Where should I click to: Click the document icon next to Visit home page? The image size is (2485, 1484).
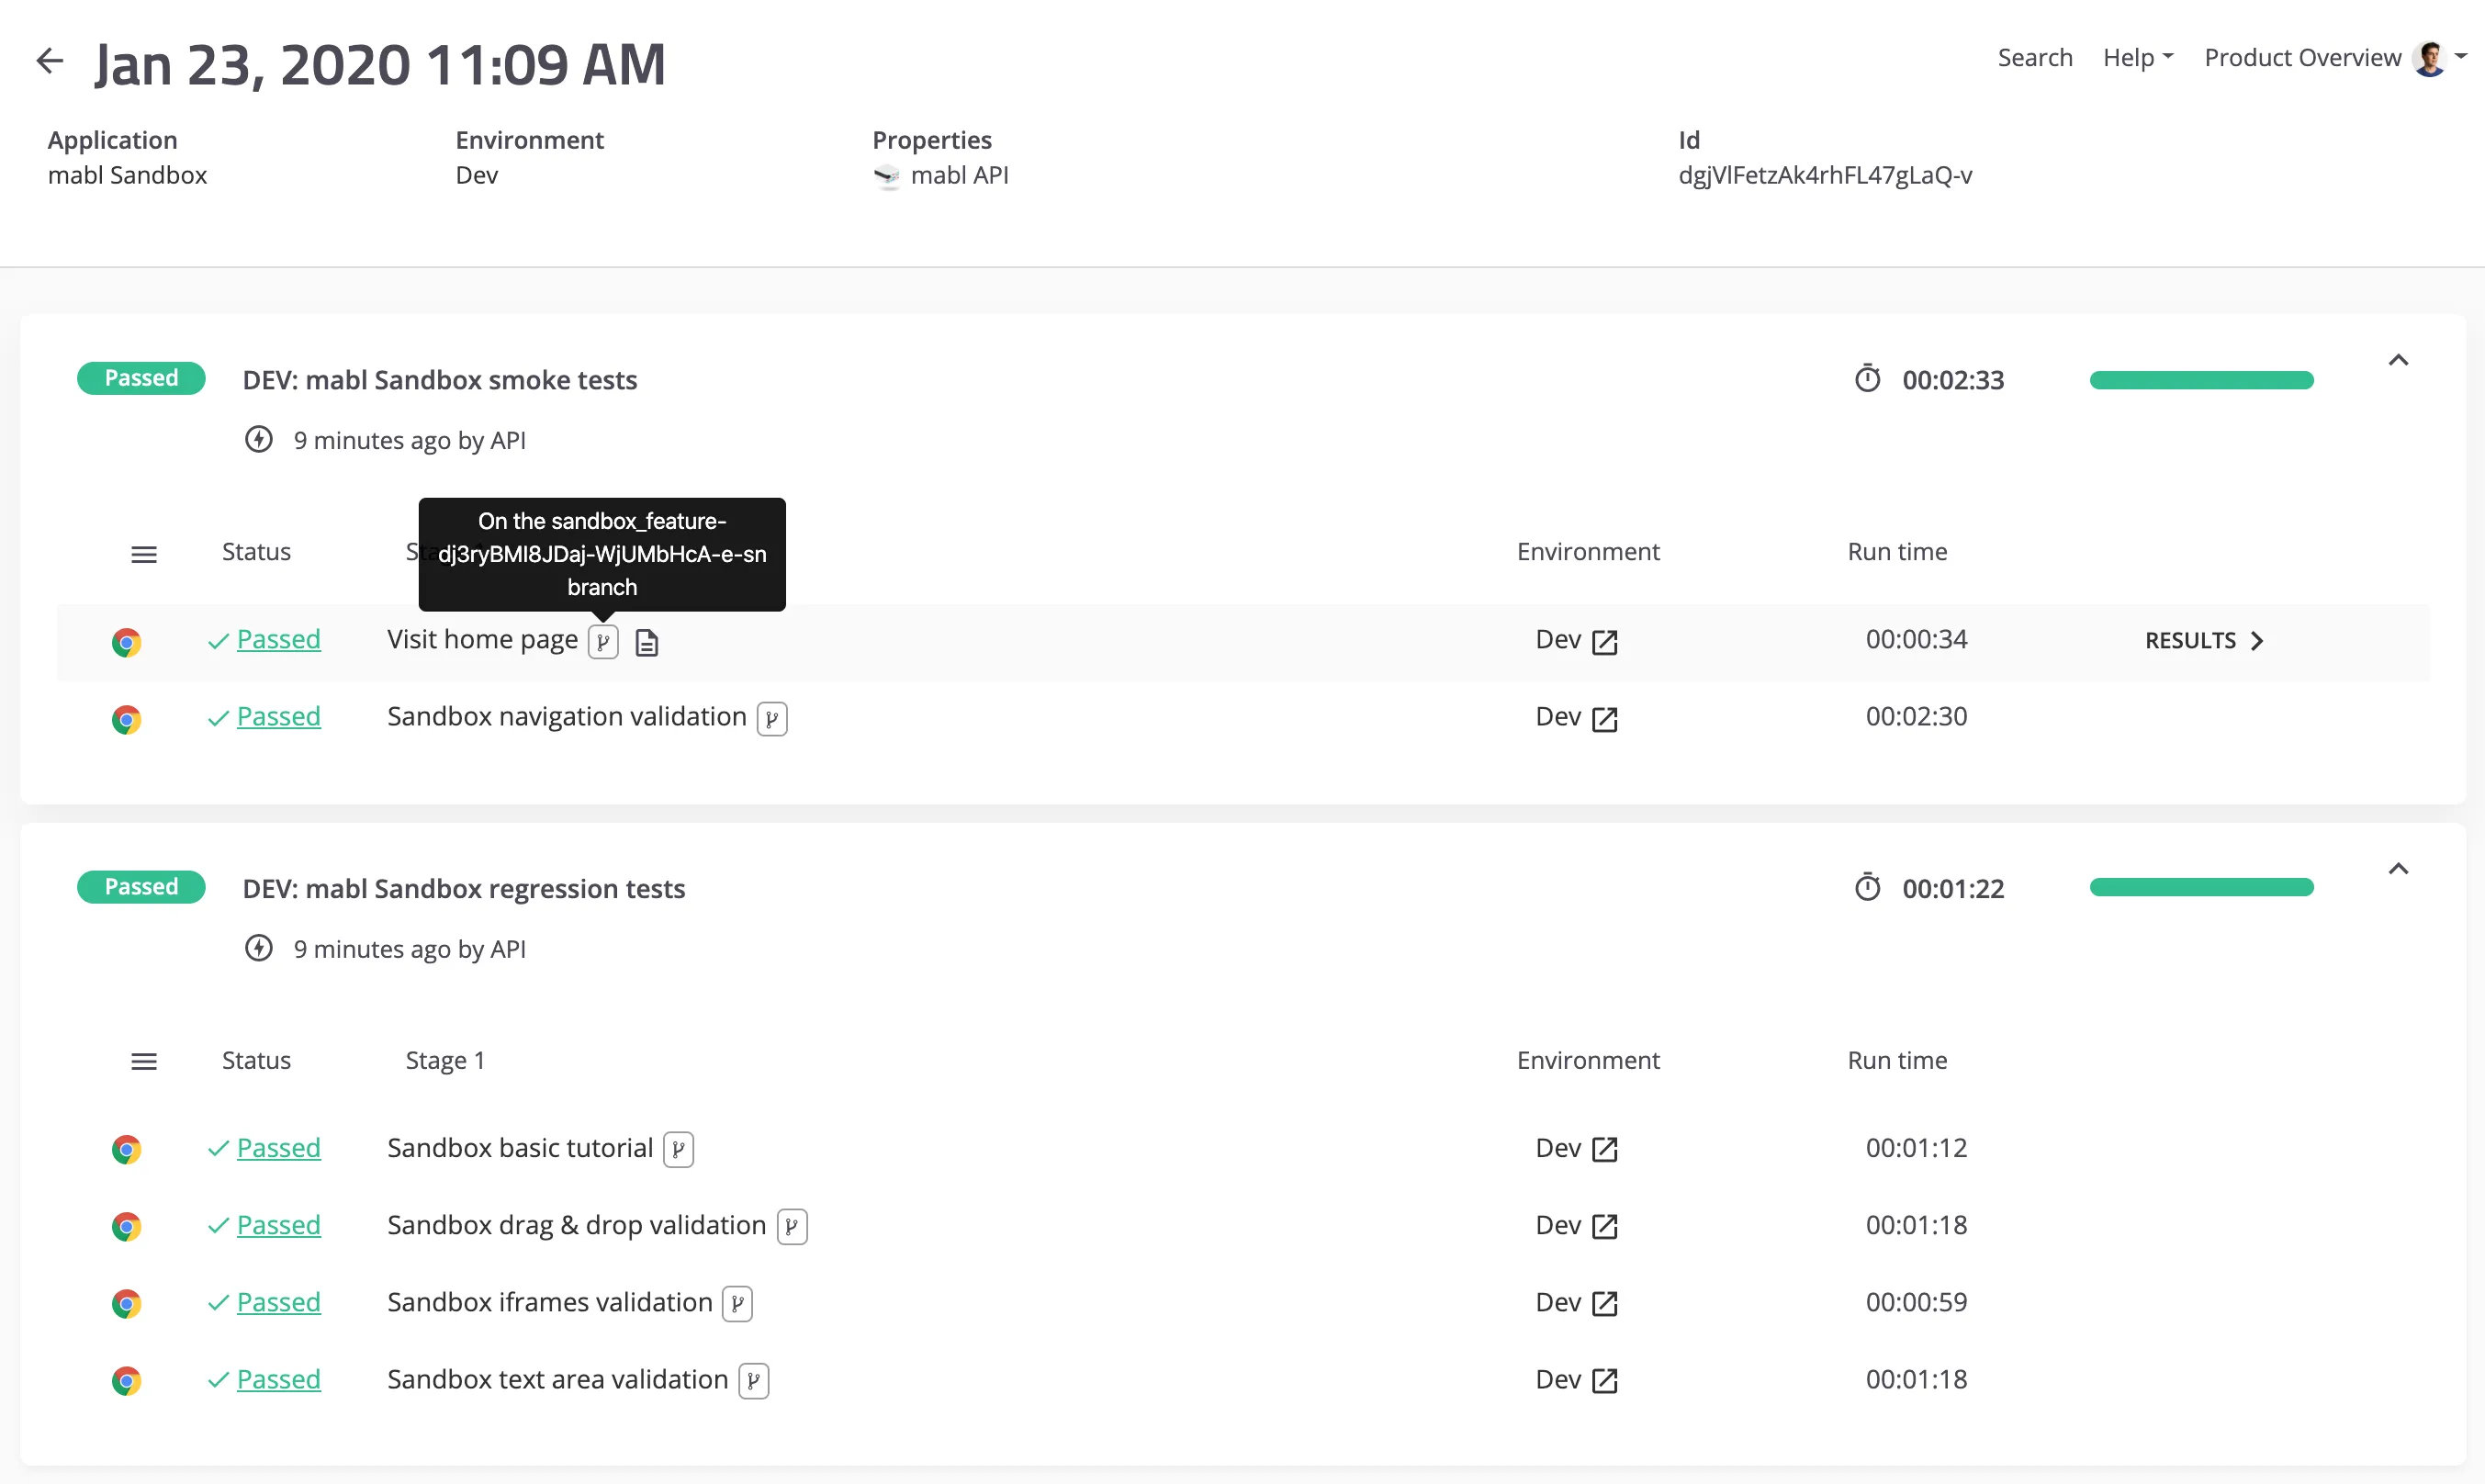click(646, 641)
